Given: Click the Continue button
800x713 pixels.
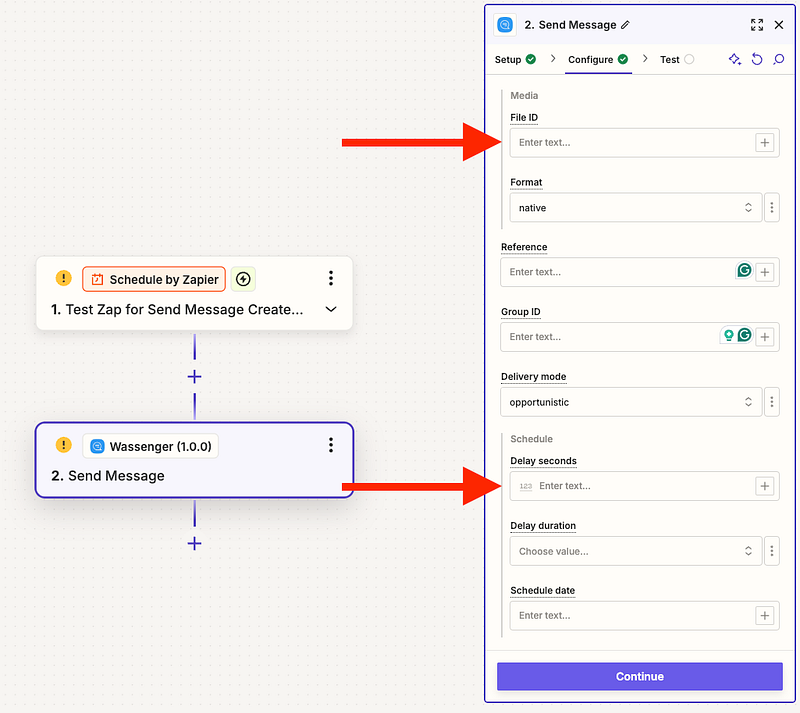Looking at the screenshot, I should (640, 677).
